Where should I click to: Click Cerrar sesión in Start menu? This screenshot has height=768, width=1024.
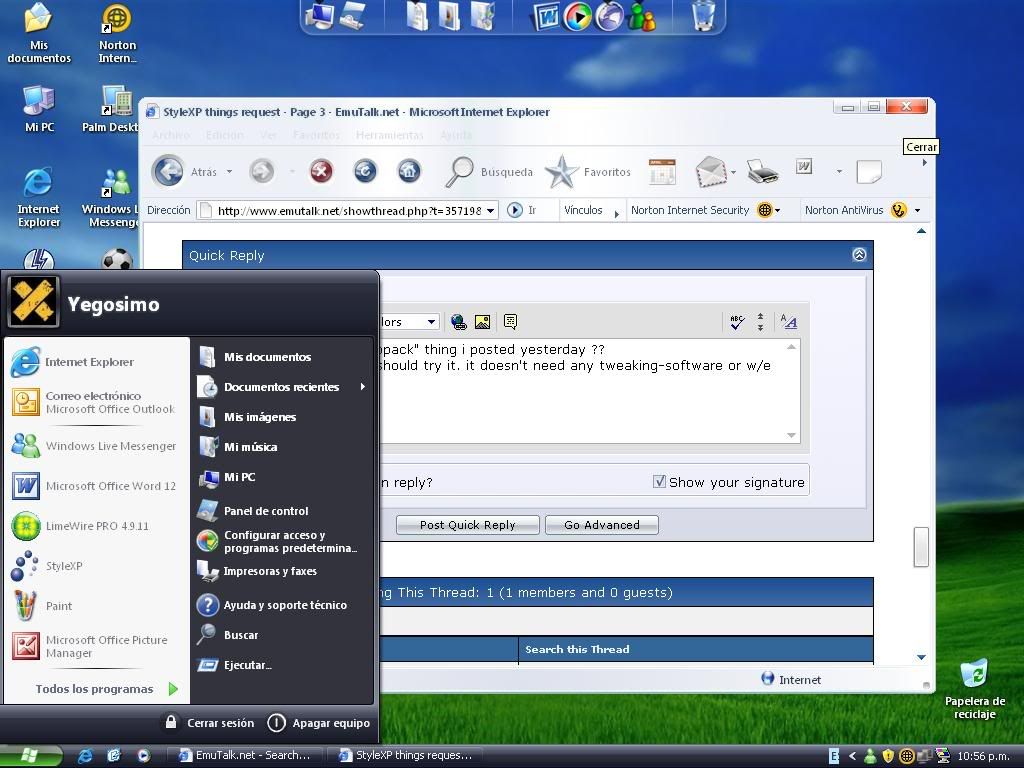[208, 723]
